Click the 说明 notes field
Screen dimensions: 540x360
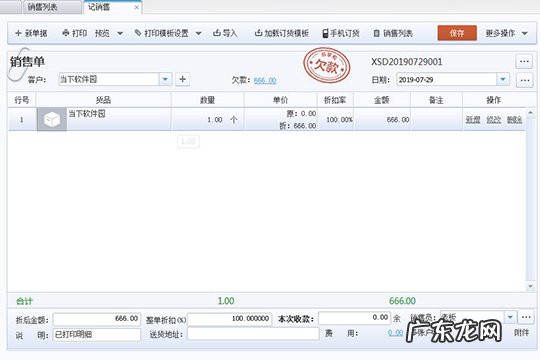pyautogui.click(x=97, y=334)
